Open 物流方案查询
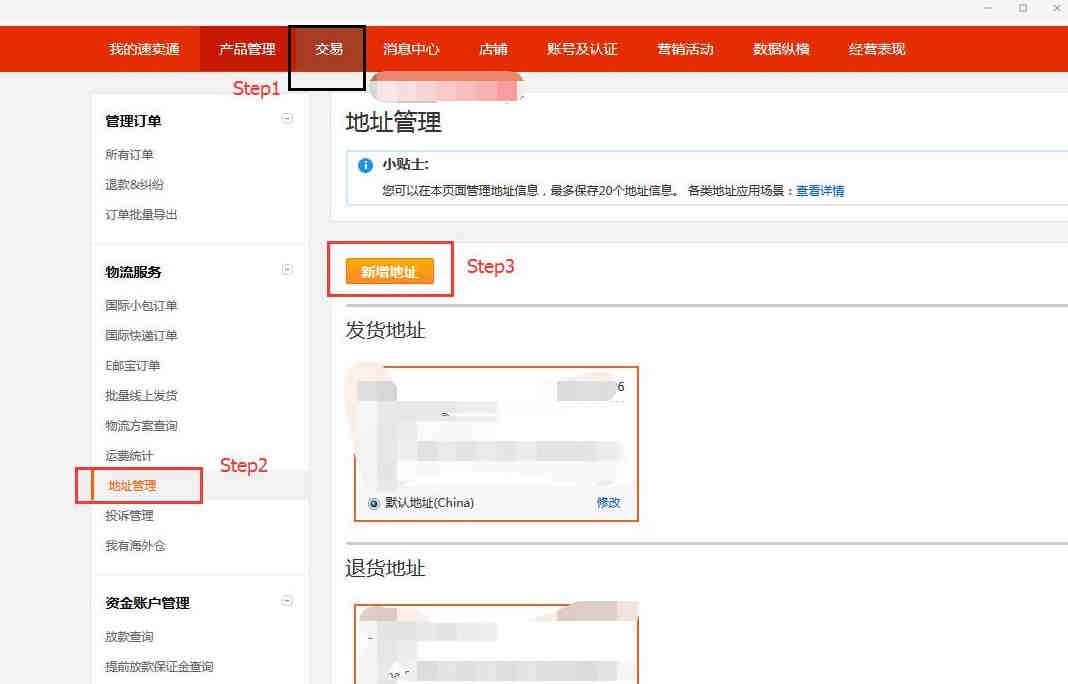The image size is (1068, 684). (141, 426)
